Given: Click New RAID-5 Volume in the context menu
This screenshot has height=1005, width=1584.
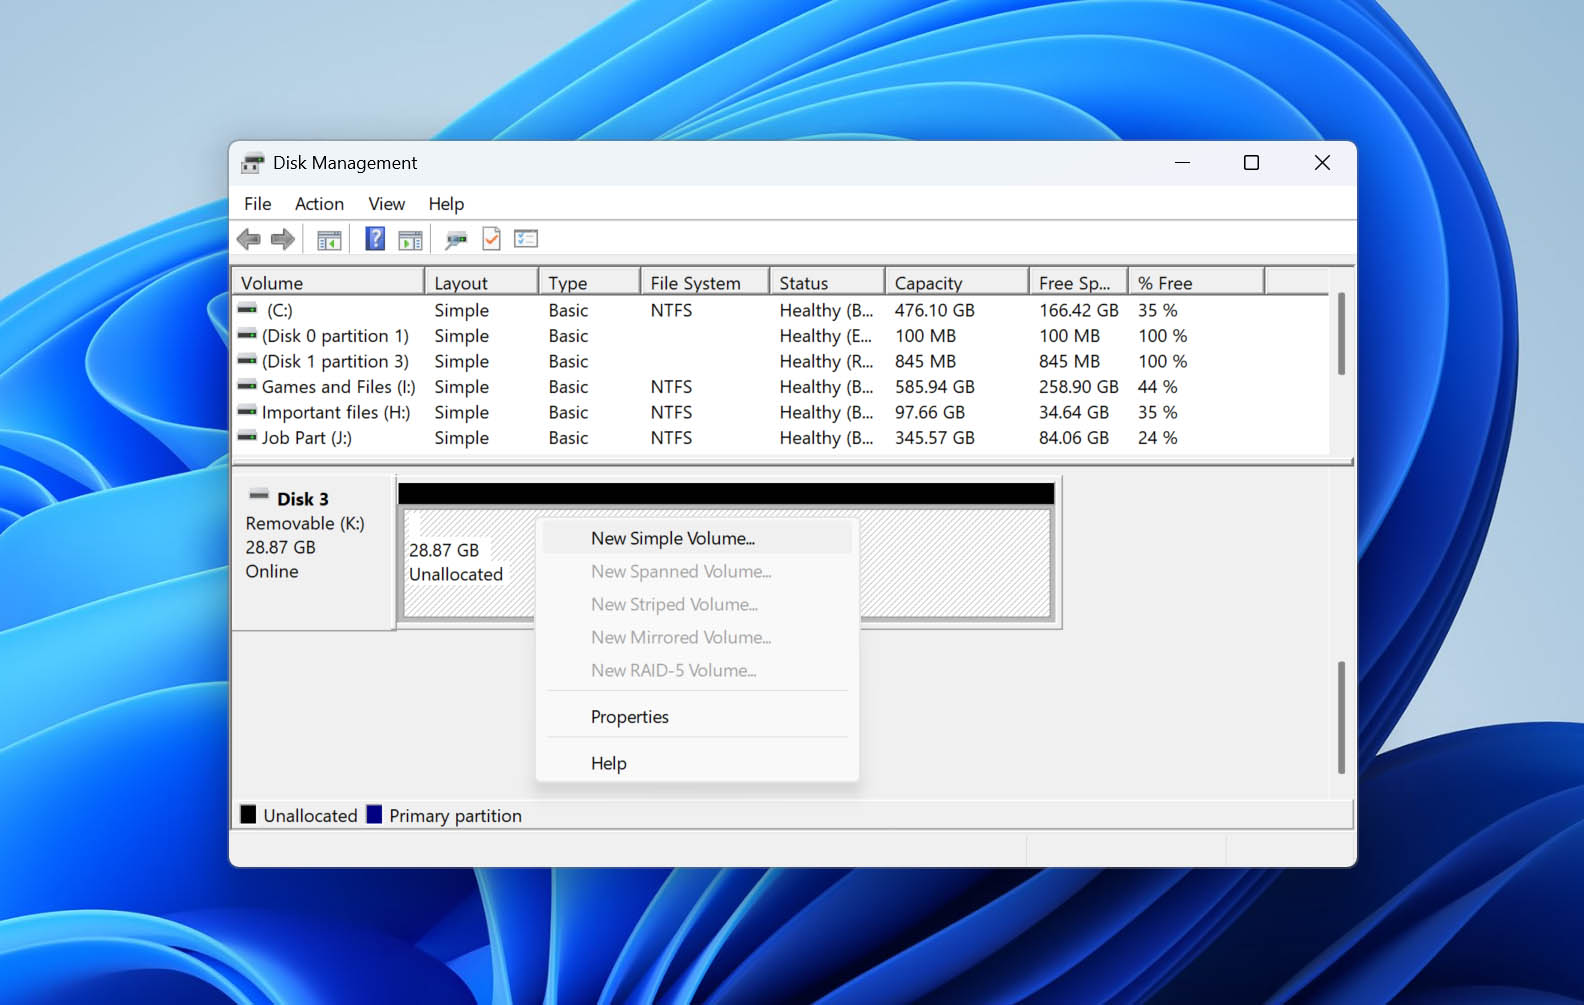Looking at the screenshot, I should pyautogui.click(x=697, y=670).
